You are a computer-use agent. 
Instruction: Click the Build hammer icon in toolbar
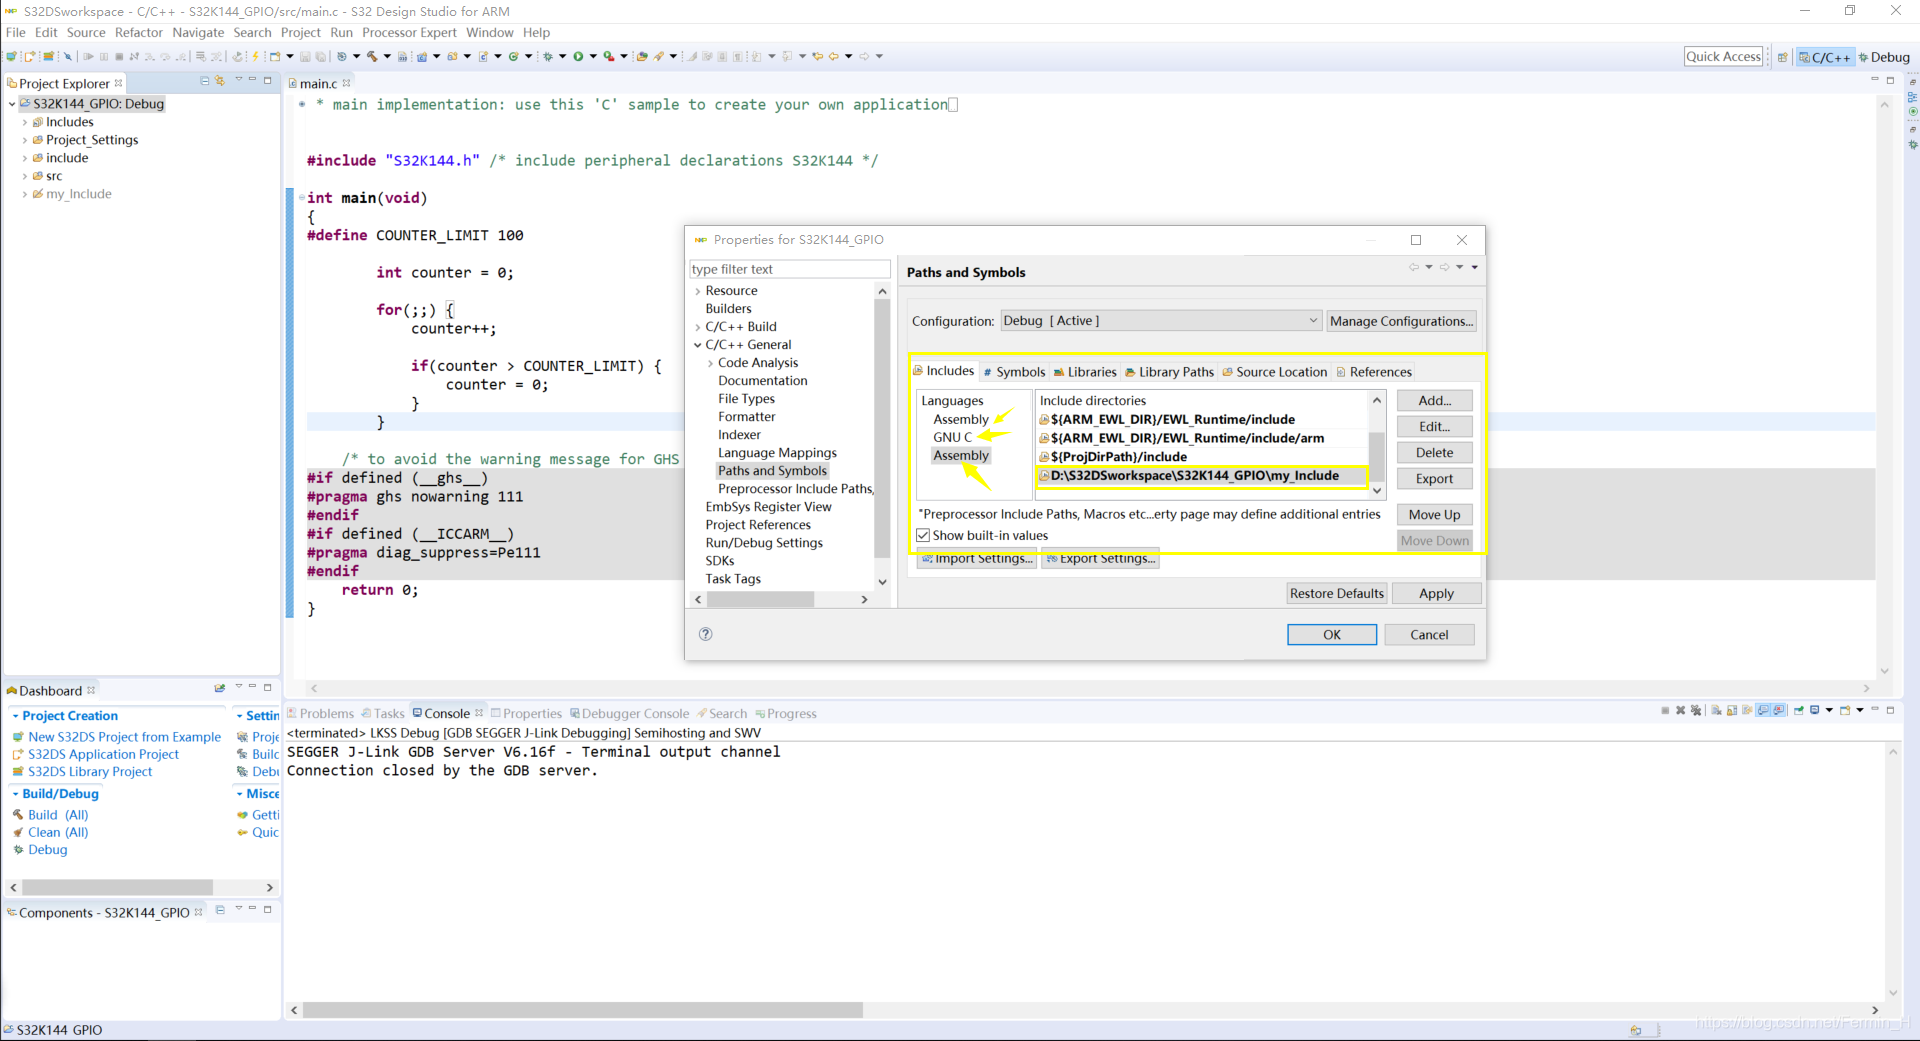pyautogui.click(x=372, y=56)
